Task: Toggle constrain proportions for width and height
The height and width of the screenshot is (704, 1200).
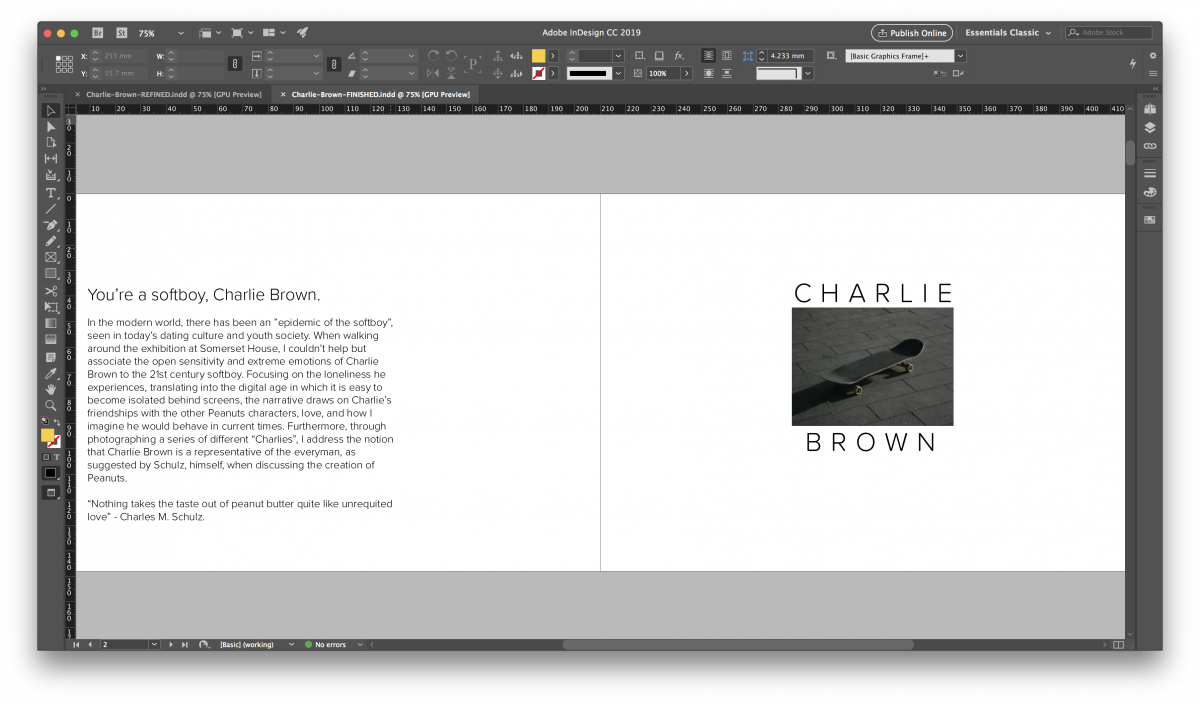Action: 235,64
